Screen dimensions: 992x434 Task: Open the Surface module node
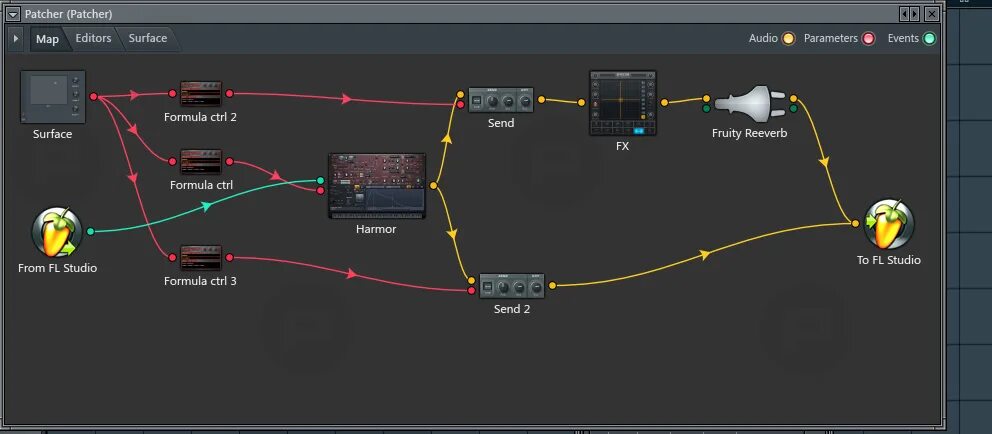(x=53, y=97)
